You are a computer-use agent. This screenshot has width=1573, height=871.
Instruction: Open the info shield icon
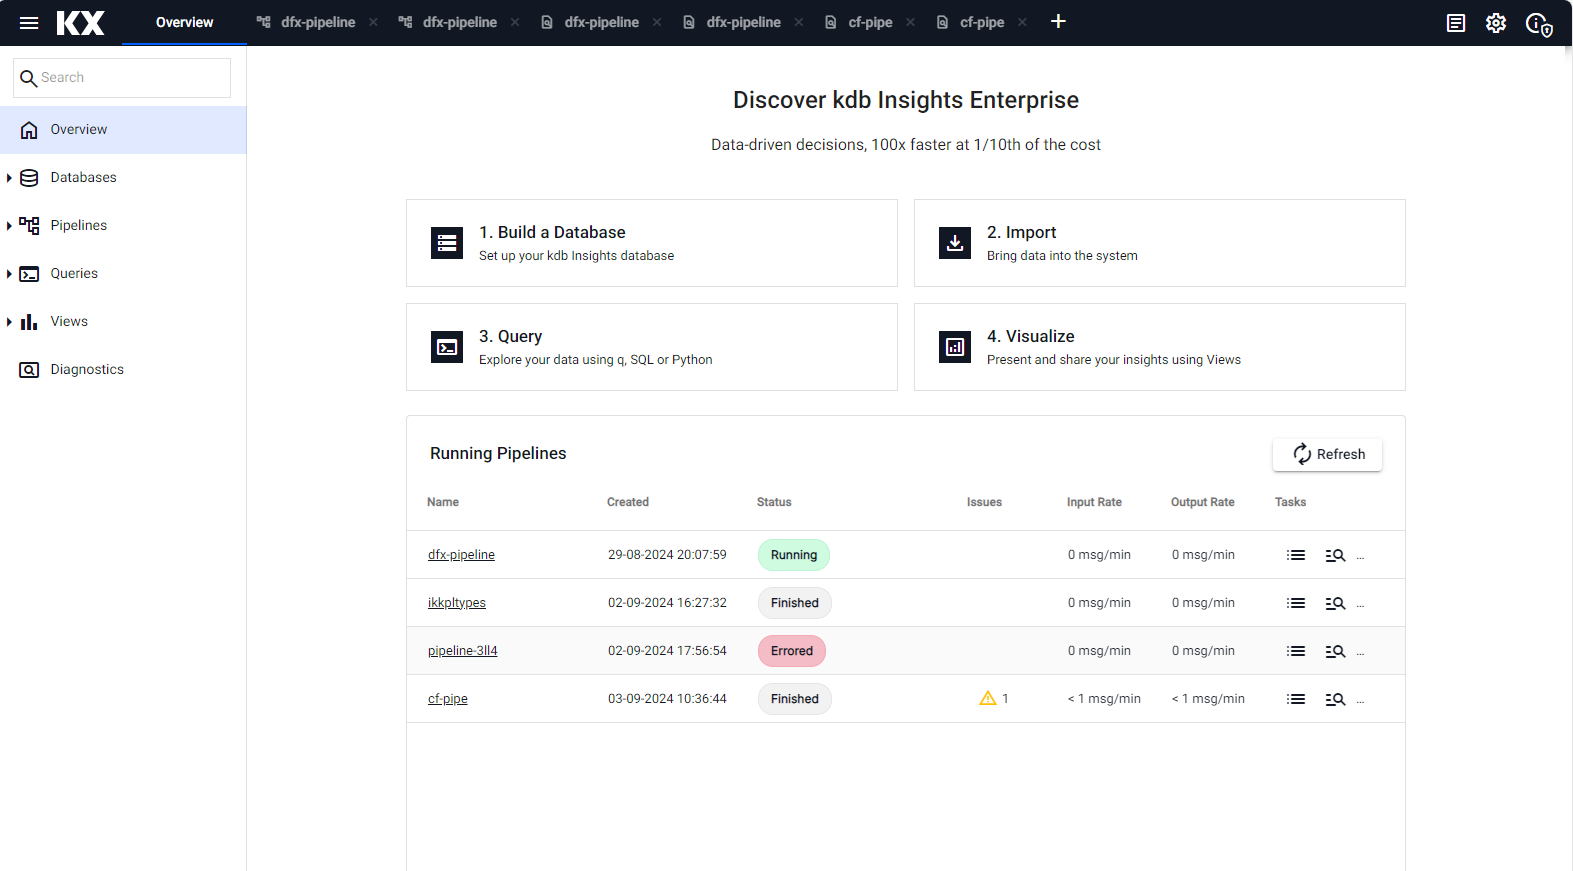click(x=1539, y=24)
